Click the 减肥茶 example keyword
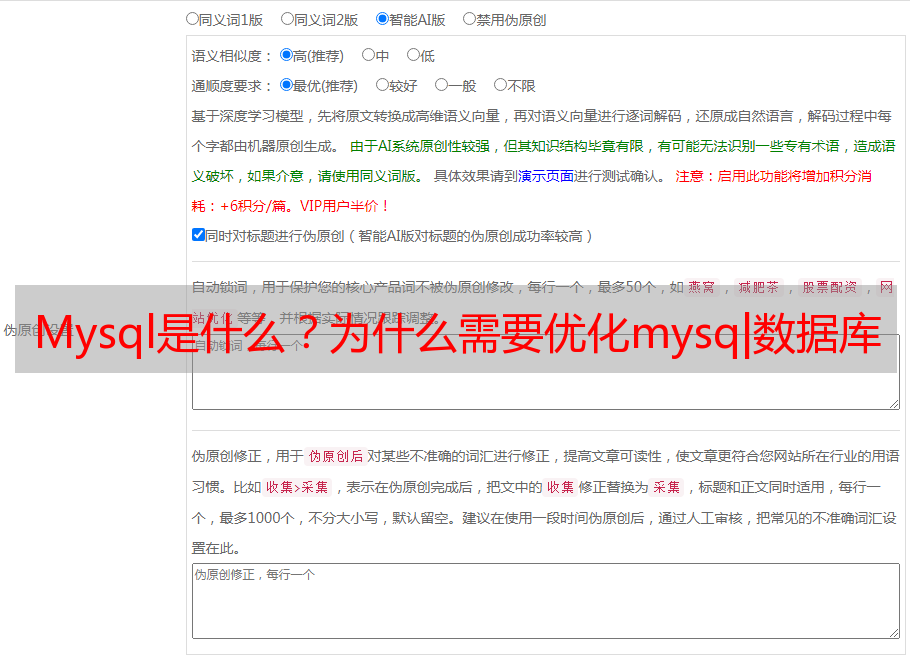 point(758,287)
